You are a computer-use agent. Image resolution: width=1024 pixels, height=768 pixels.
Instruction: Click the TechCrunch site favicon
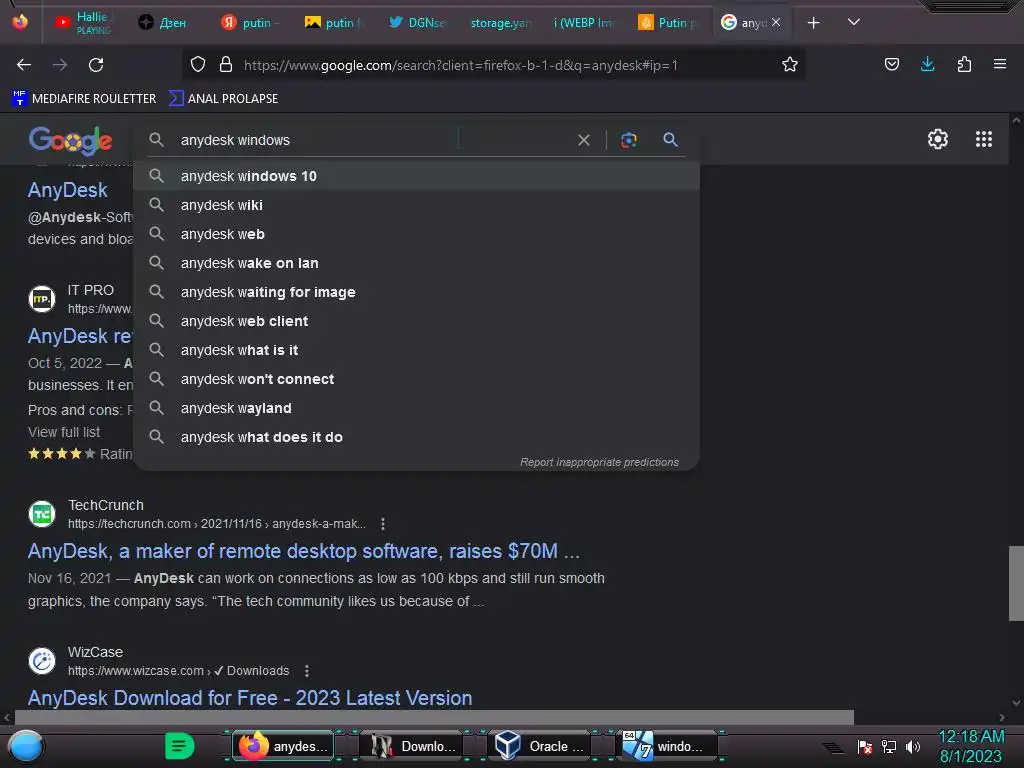pos(42,514)
